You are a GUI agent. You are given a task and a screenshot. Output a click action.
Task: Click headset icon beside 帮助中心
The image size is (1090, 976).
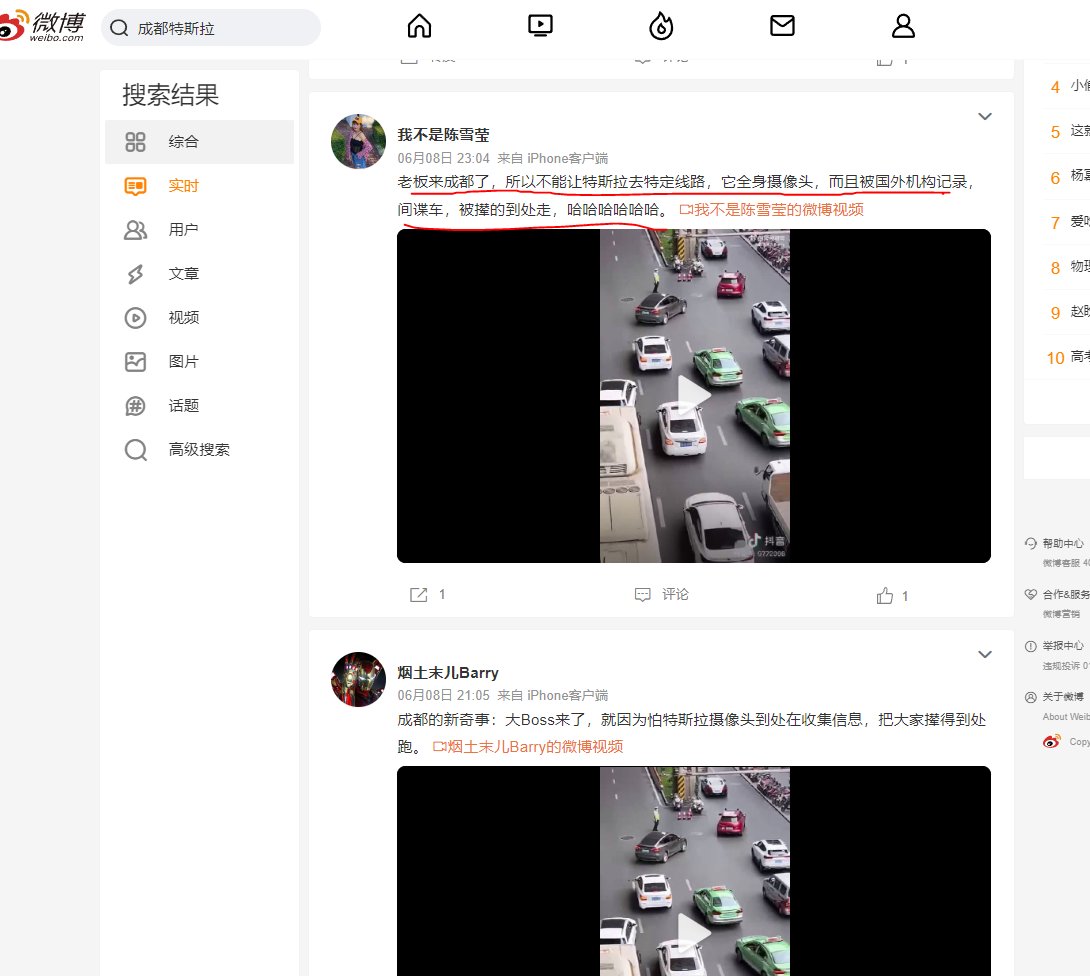1030,543
